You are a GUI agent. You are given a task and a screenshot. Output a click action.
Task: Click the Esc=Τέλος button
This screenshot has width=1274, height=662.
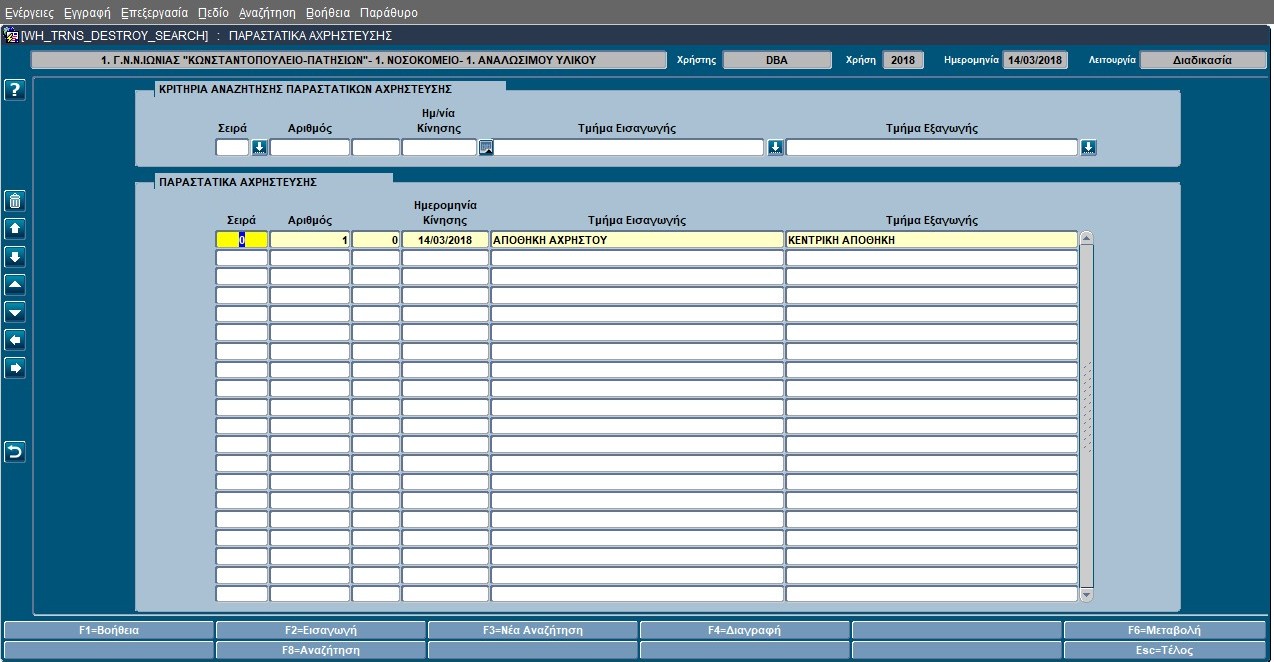pyautogui.click(x=1164, y=650)
